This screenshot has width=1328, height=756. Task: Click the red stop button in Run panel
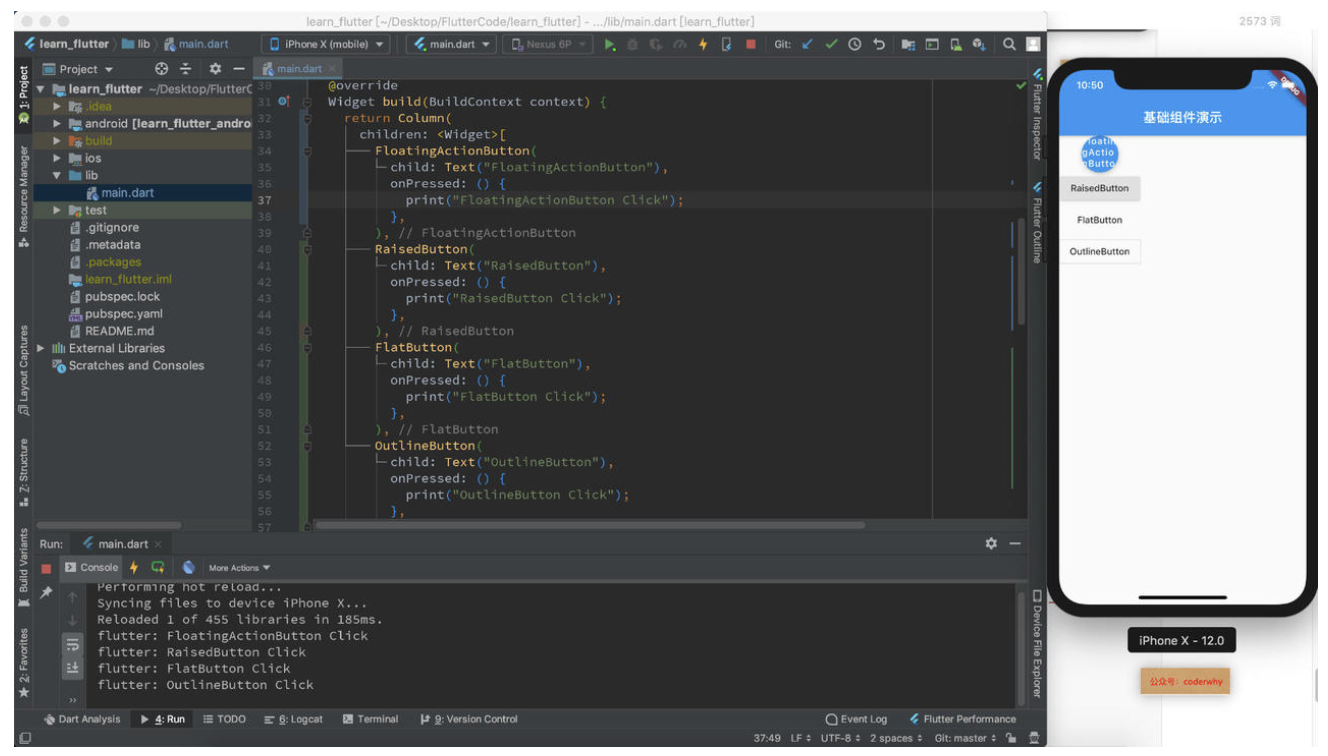coord(46,568)
